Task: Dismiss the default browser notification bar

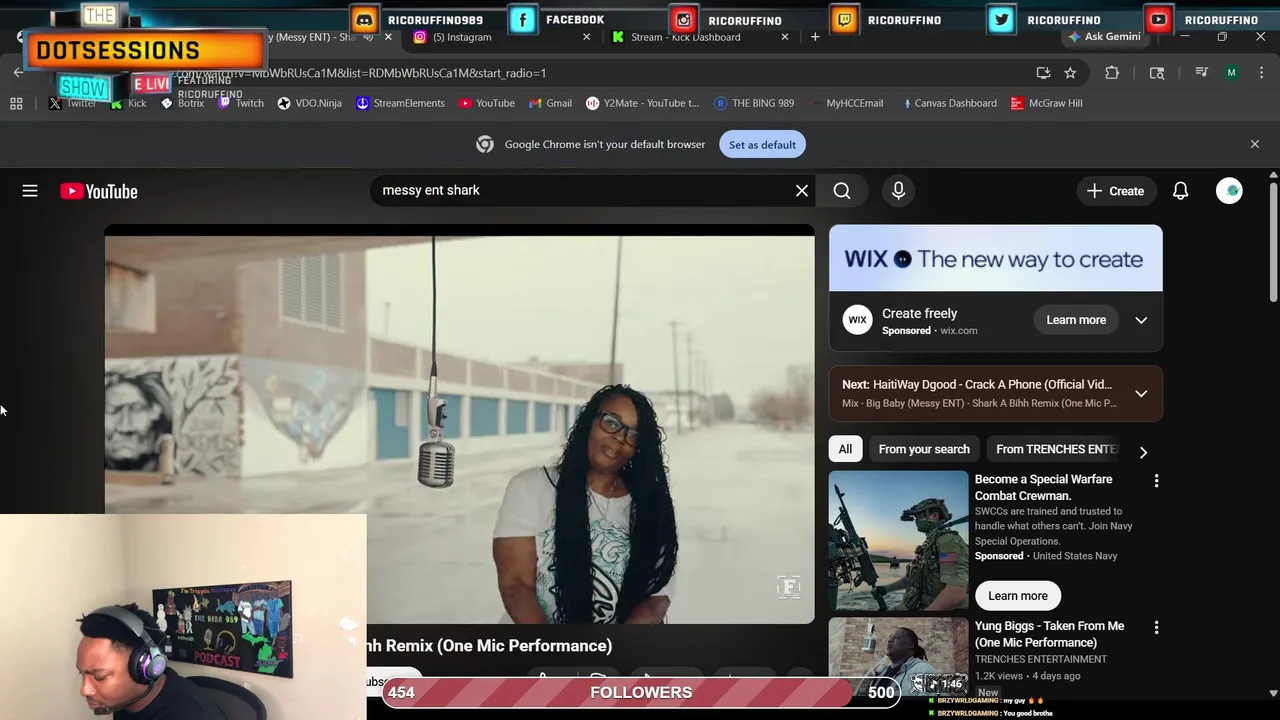Action: click(1254, 144)
